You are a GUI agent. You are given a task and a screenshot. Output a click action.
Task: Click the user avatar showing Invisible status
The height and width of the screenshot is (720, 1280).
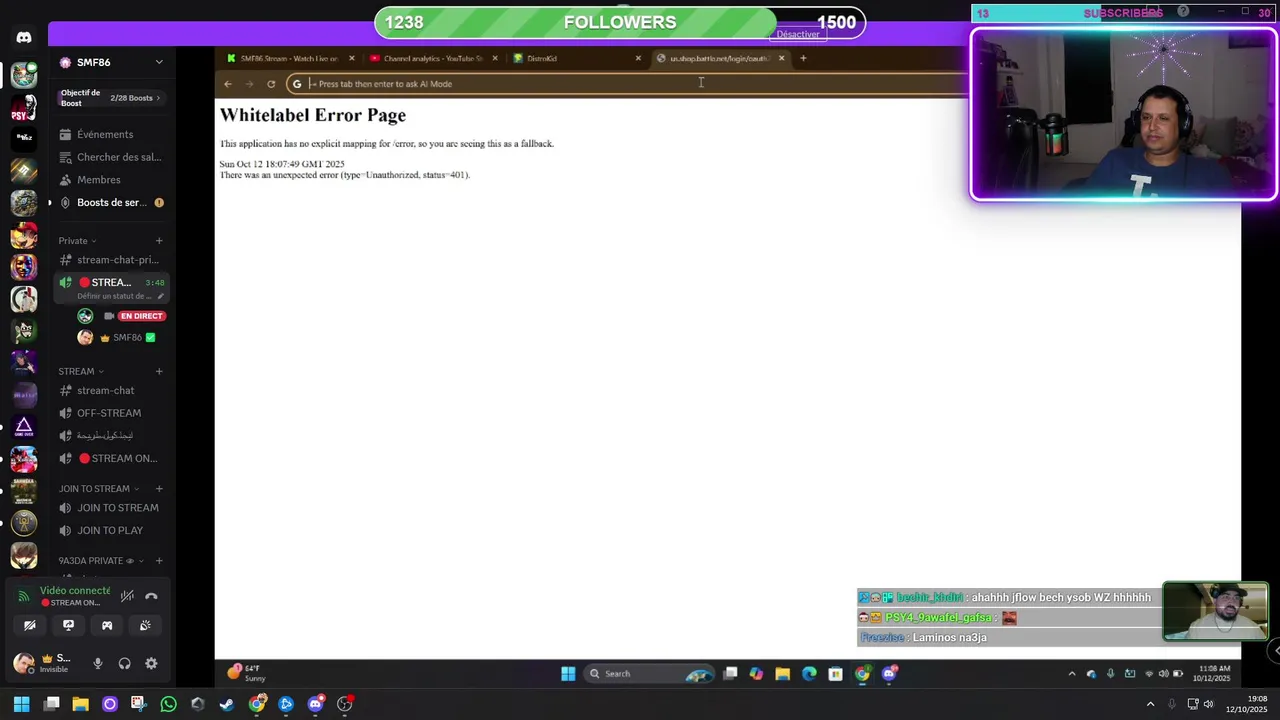point(23,663)
